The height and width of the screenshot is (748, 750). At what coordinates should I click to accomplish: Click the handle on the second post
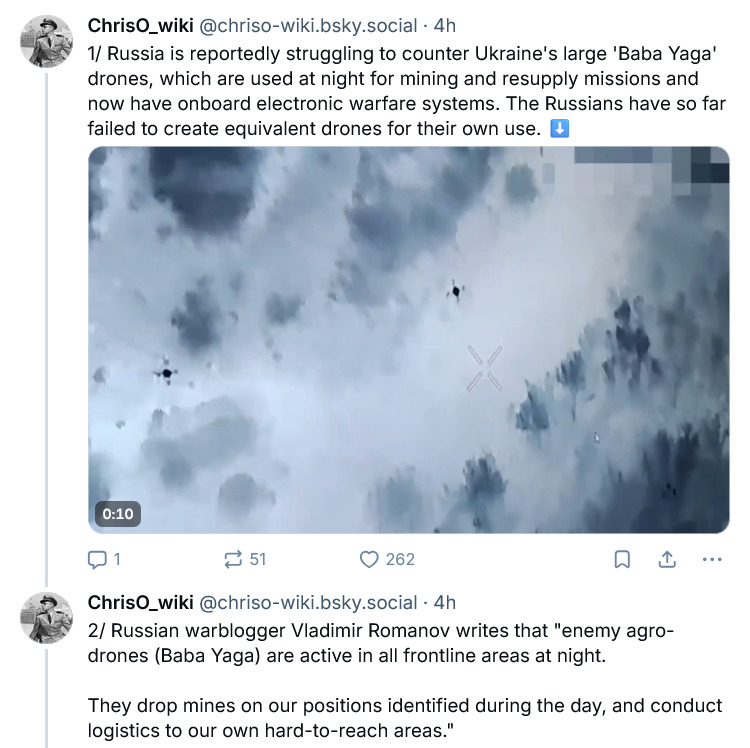pos(308,602)
